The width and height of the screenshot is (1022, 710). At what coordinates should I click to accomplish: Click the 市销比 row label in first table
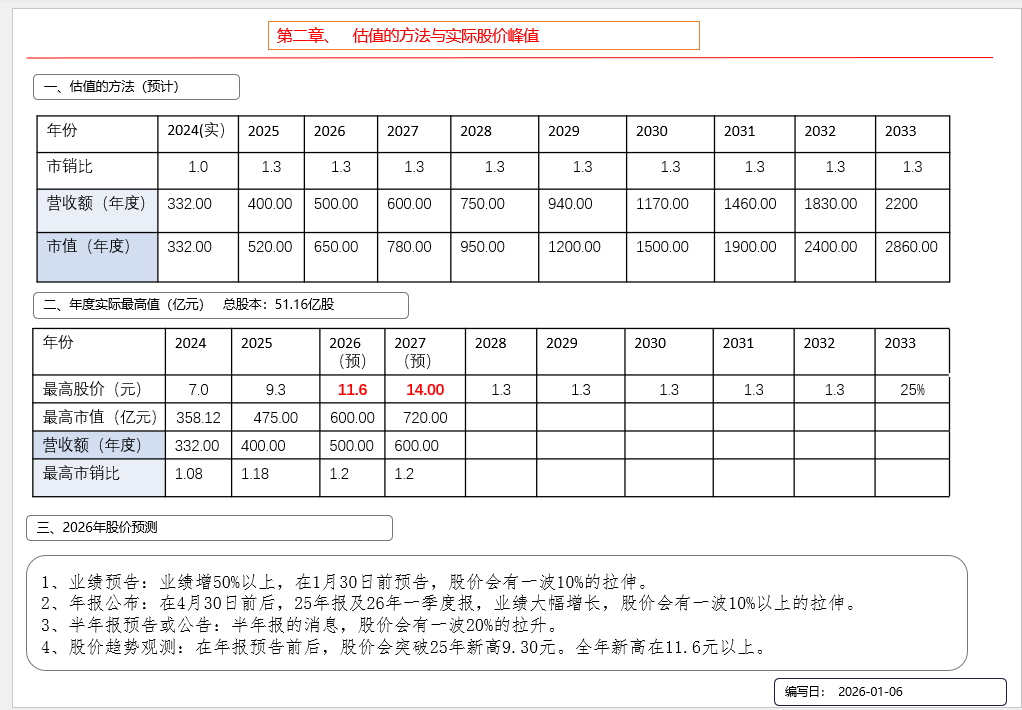coord(97,171)
